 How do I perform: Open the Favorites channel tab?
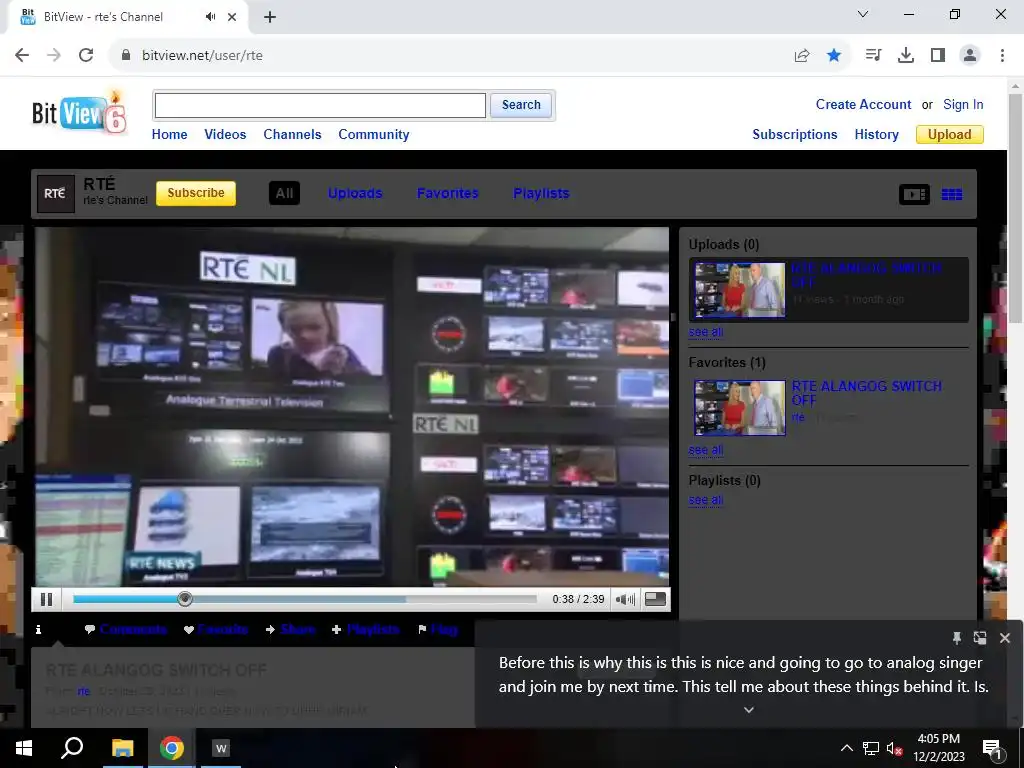click(447, 193)
